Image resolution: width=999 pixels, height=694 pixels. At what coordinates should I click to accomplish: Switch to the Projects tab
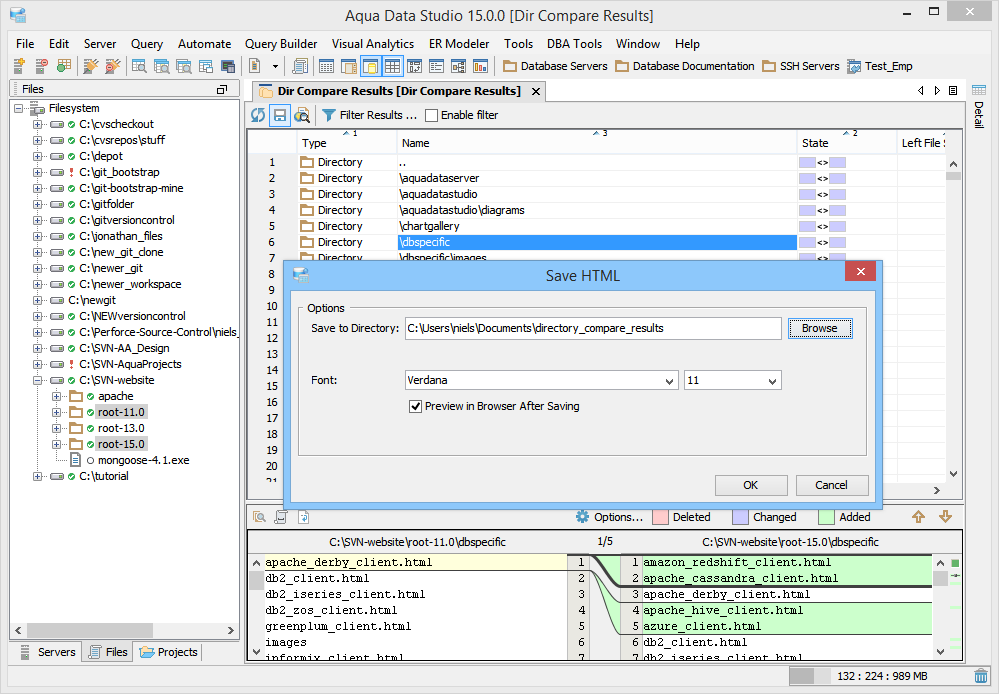tap(168, 652)
